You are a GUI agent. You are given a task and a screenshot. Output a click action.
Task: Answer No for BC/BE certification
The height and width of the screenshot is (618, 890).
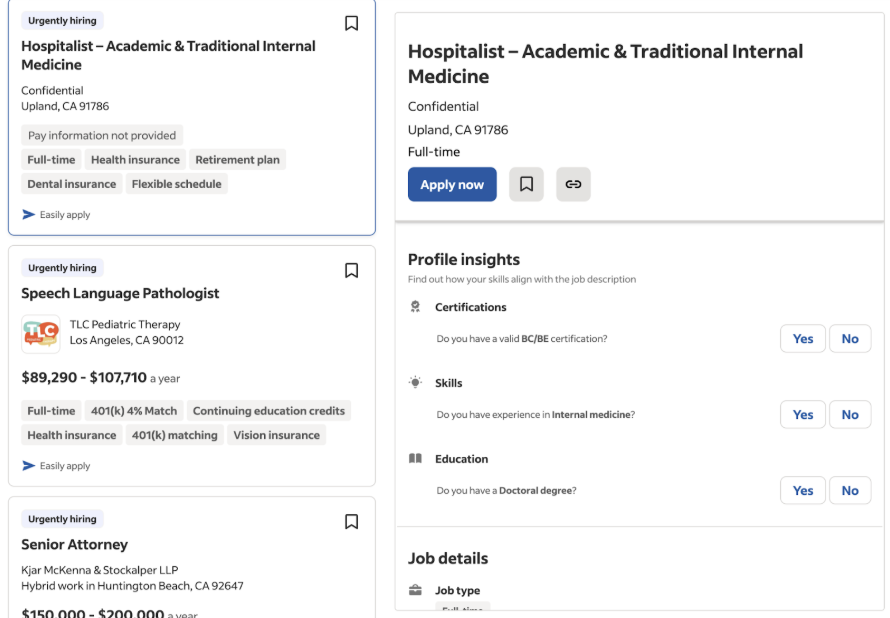[850, 338]
